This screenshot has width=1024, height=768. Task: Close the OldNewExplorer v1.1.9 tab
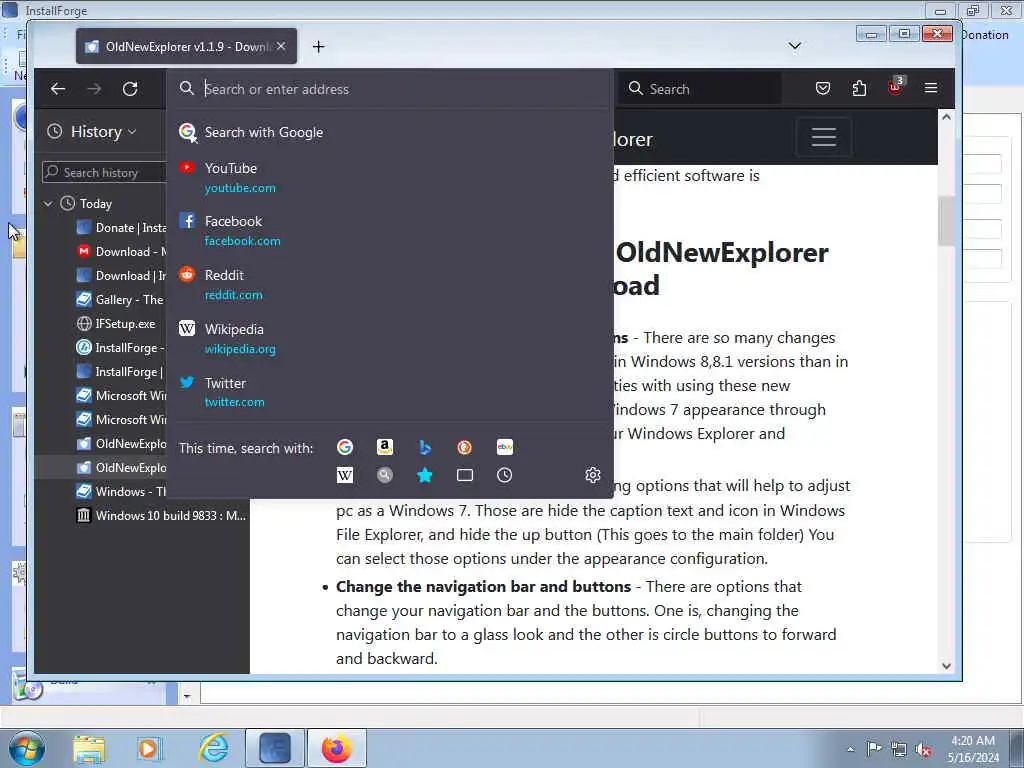click(281, 46)
